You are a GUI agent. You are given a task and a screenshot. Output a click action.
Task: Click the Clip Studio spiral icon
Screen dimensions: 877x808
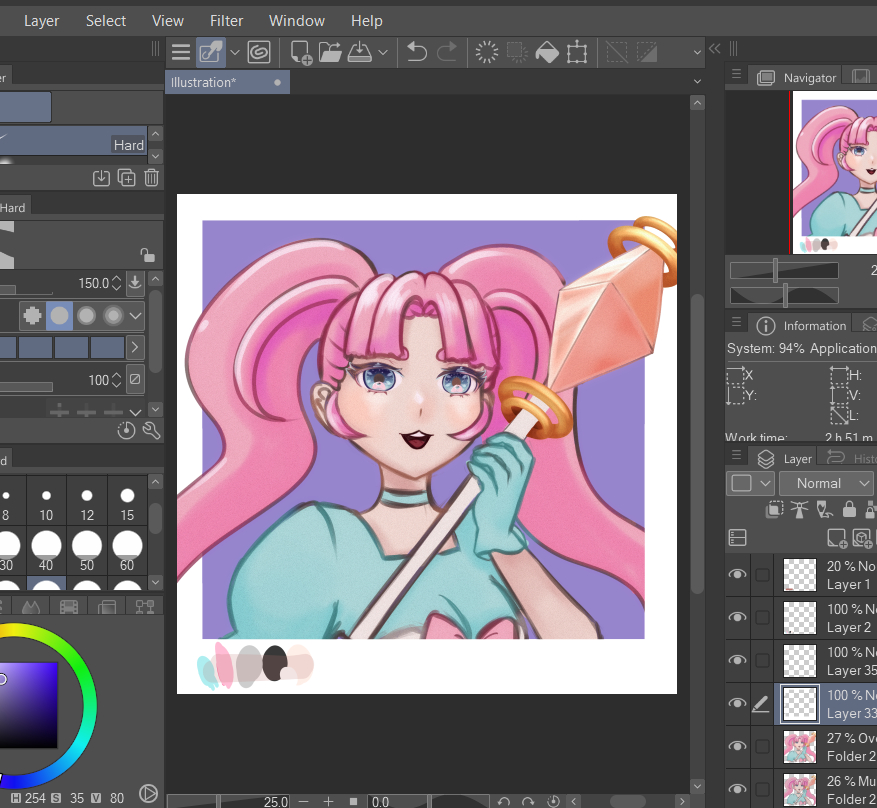[x=259, y=52]
